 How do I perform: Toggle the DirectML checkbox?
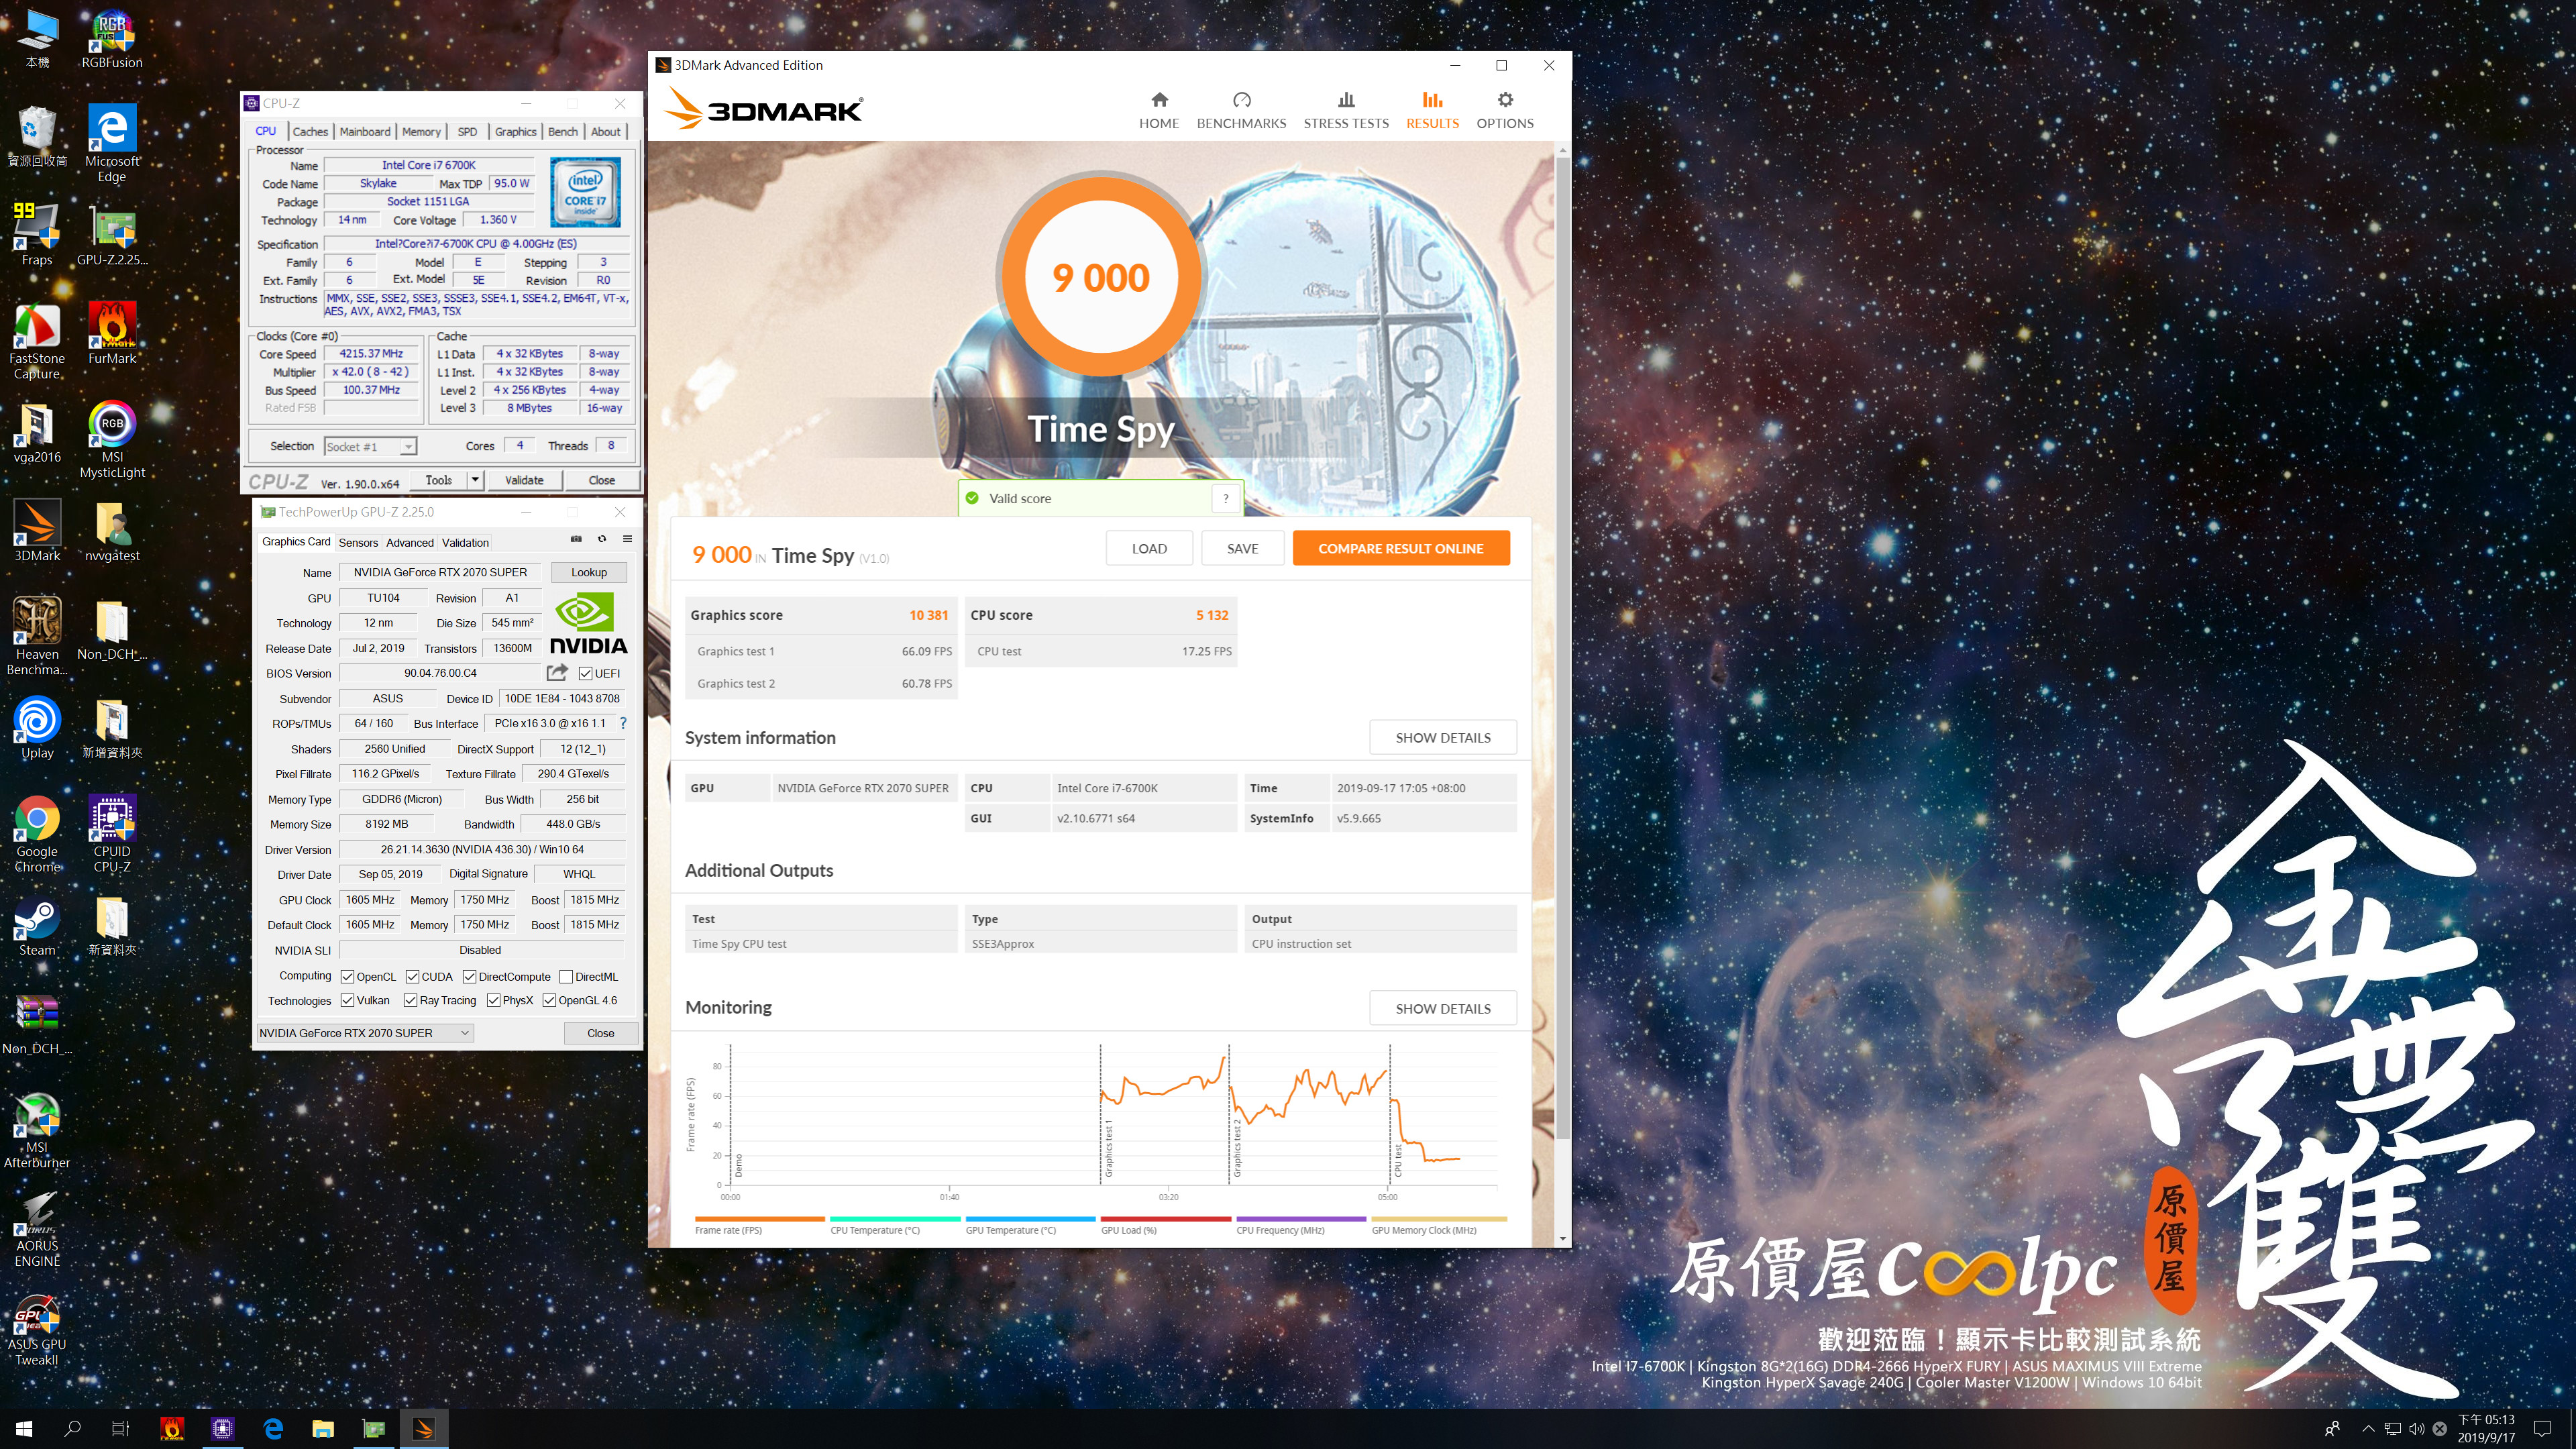coord(566,976)
